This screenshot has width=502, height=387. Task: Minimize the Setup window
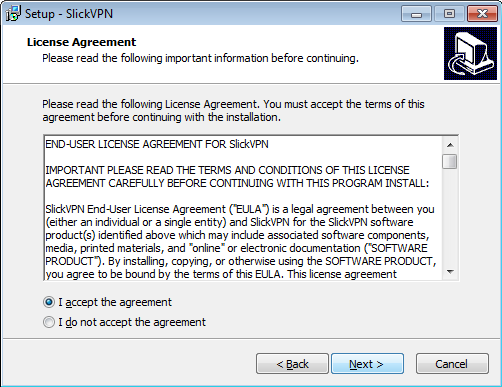coord(416,14)
